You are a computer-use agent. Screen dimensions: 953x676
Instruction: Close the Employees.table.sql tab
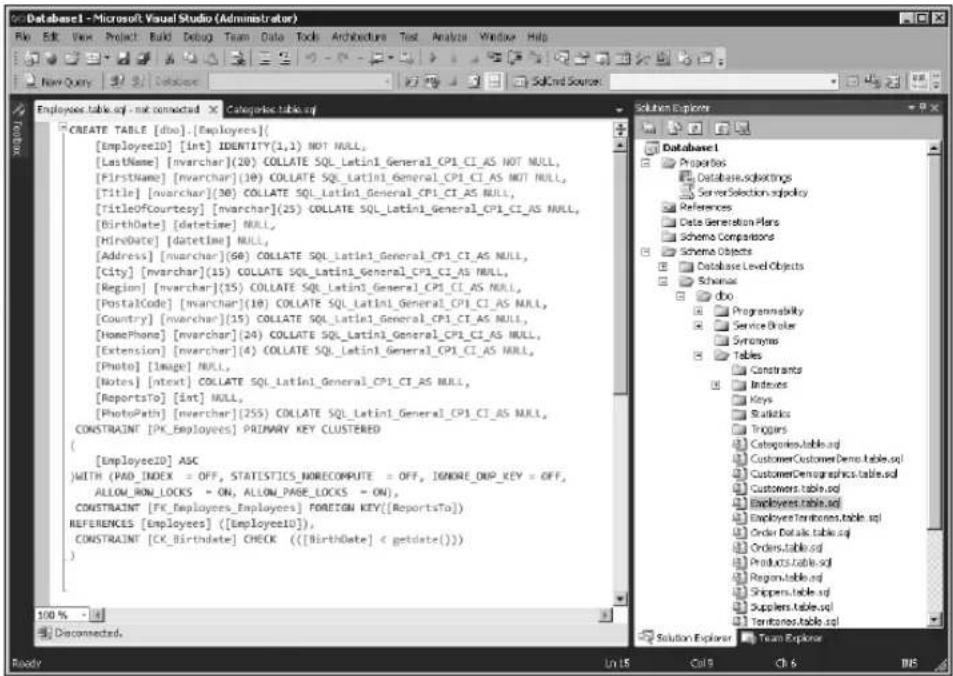[x=213, y=109]
